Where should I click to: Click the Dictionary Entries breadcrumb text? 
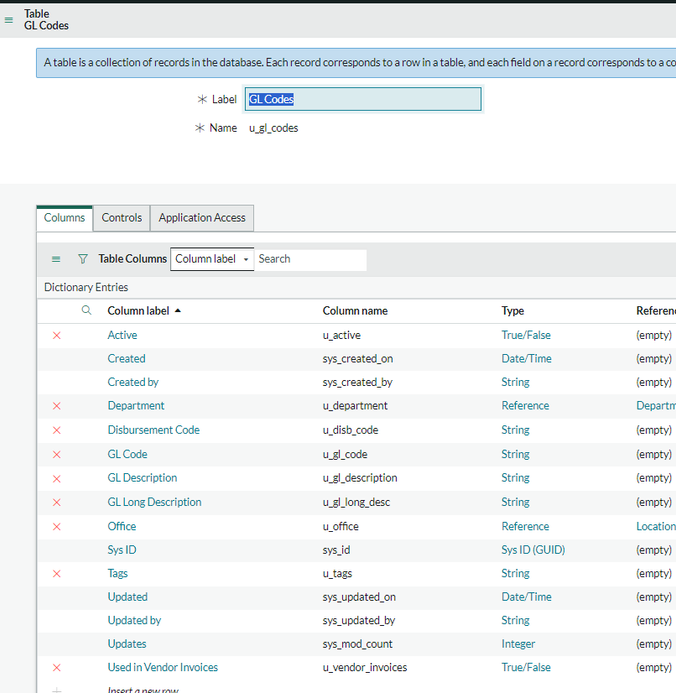click(86, 287)
